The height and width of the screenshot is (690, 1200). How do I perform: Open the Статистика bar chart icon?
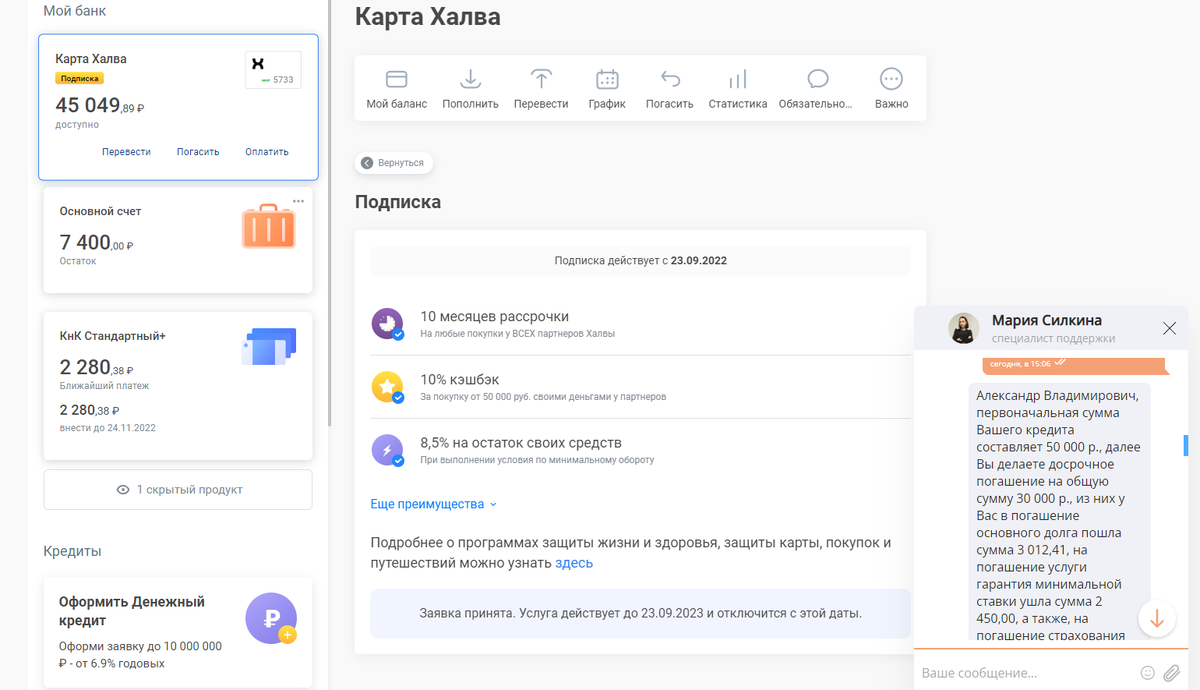tap(738, 79)
